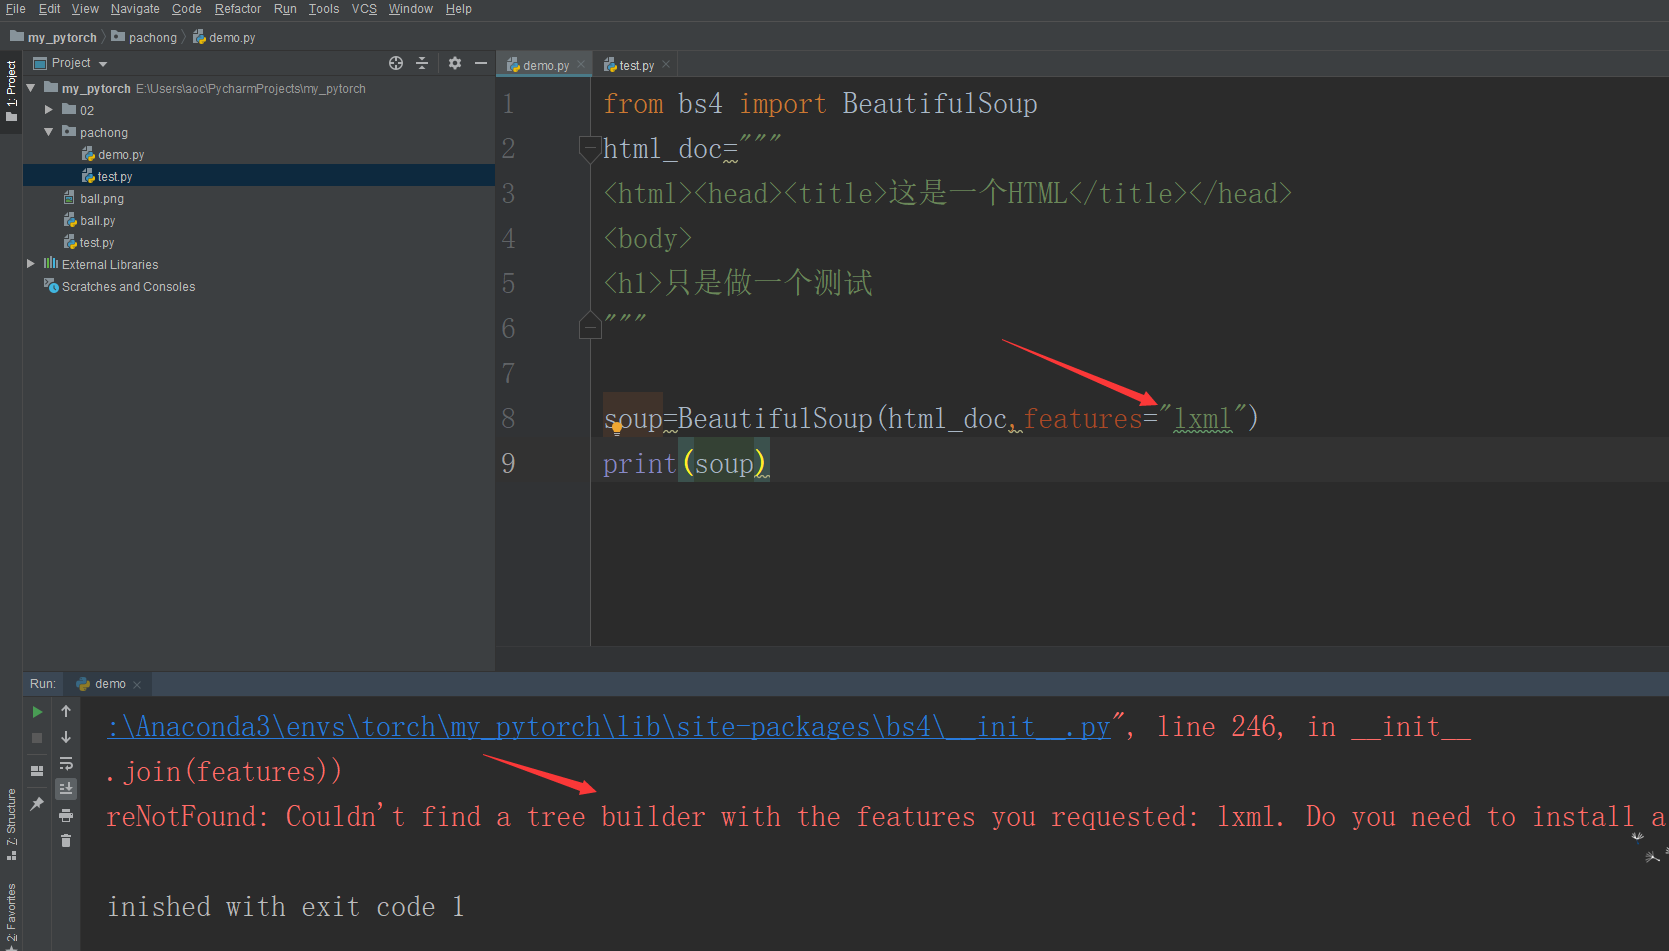Toggle Scroll to End in Run console
Viewport: 1669px width, 951px height.
tap(66, 789)
